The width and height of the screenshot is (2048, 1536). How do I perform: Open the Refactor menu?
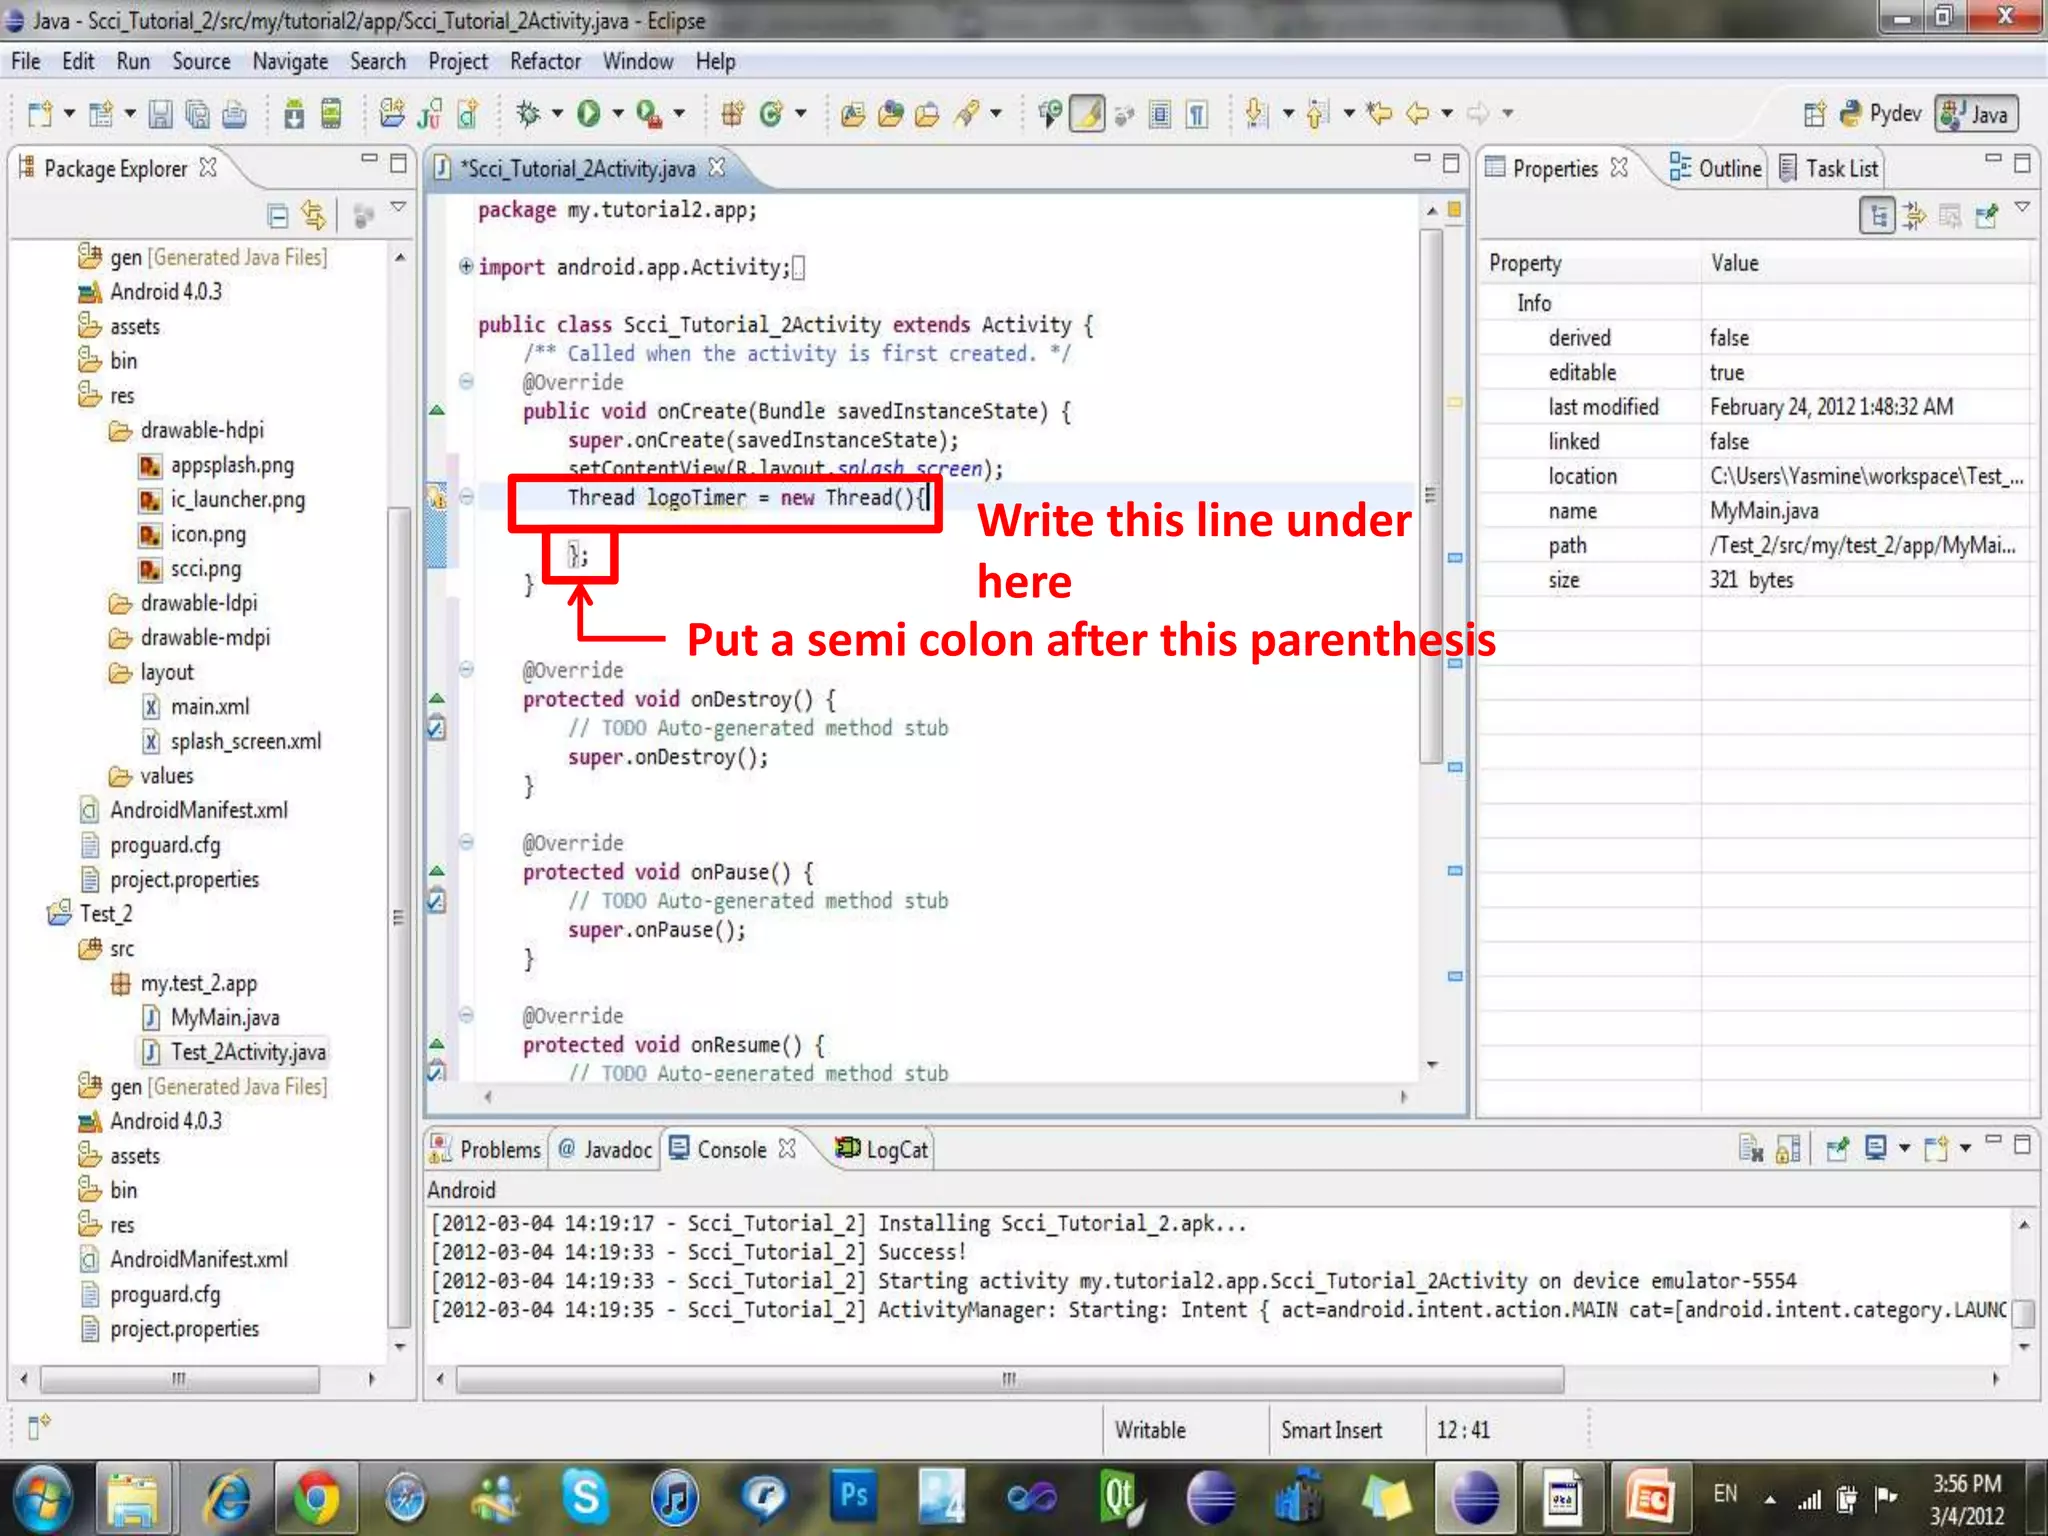click(x=545, y=62)
